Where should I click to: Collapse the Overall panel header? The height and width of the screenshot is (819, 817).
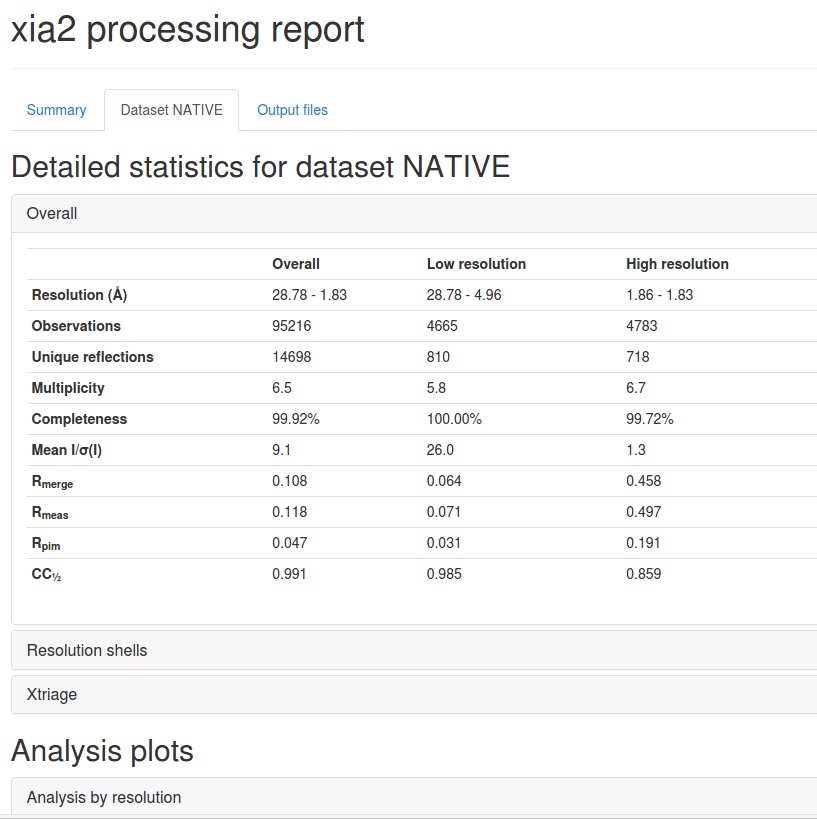pyautogui.click(x=52, y=213)
